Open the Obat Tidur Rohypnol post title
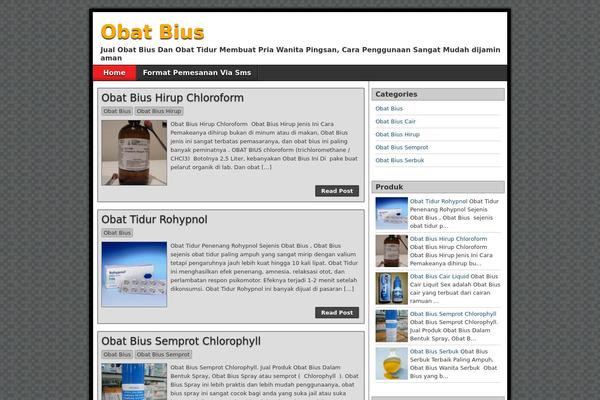Screen dimensions: 600x400 (x=154, y=220)
